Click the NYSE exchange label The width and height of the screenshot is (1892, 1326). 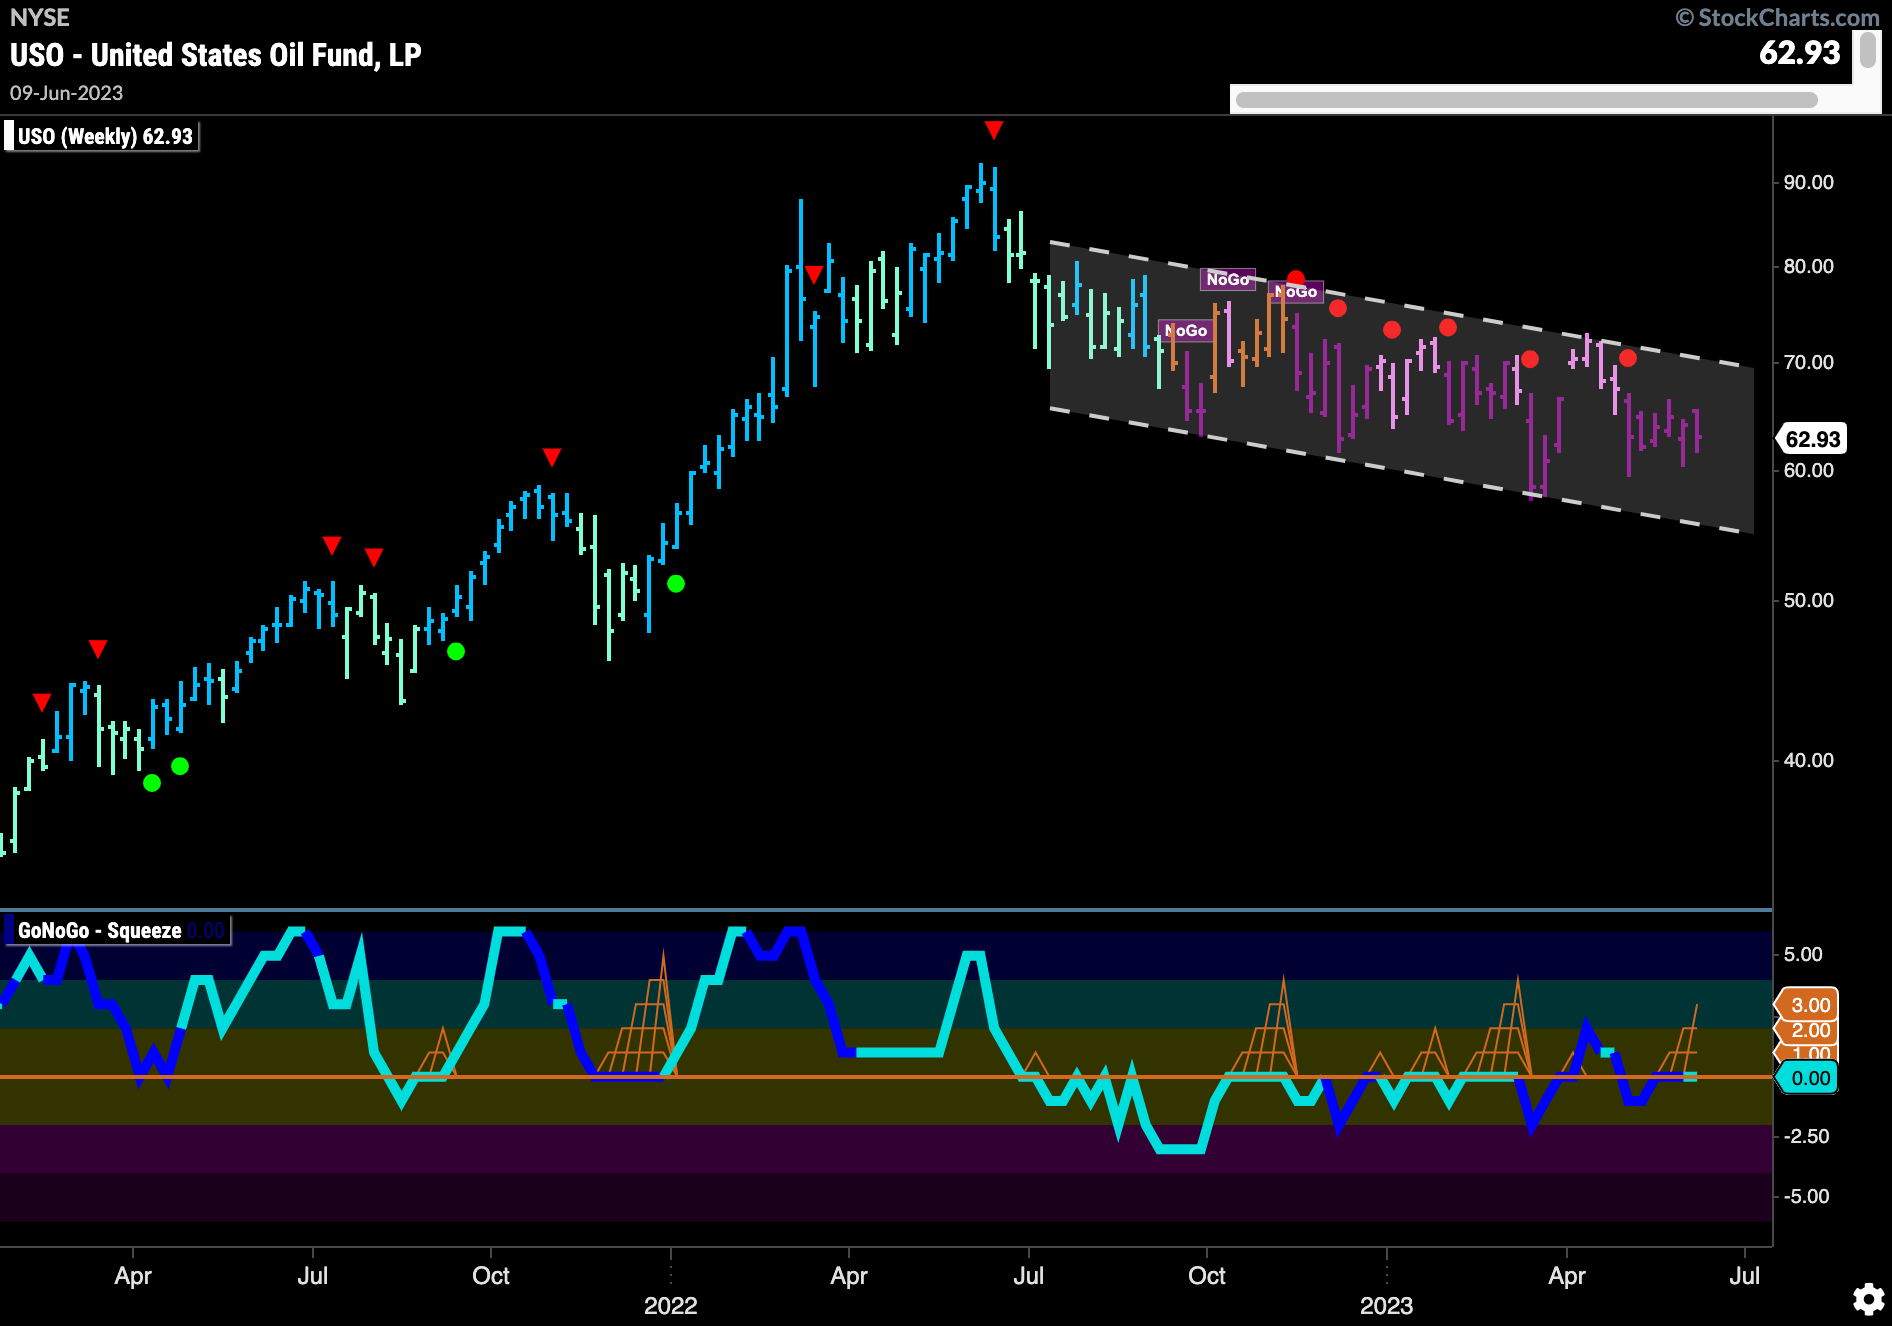coord(40,18)
